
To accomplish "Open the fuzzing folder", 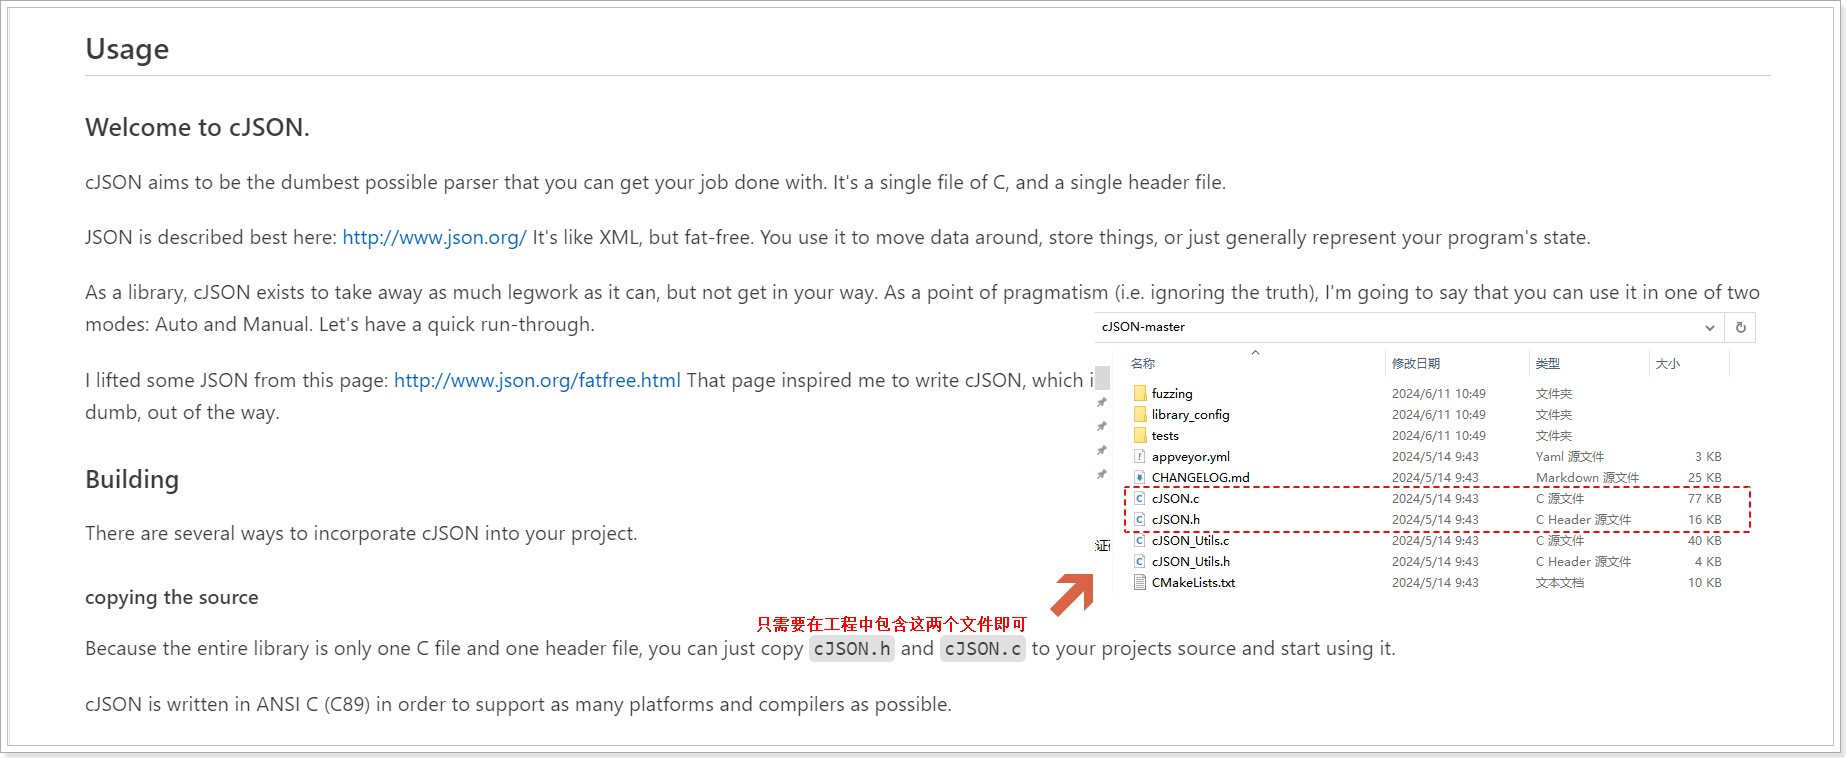I will [1170, 393].
